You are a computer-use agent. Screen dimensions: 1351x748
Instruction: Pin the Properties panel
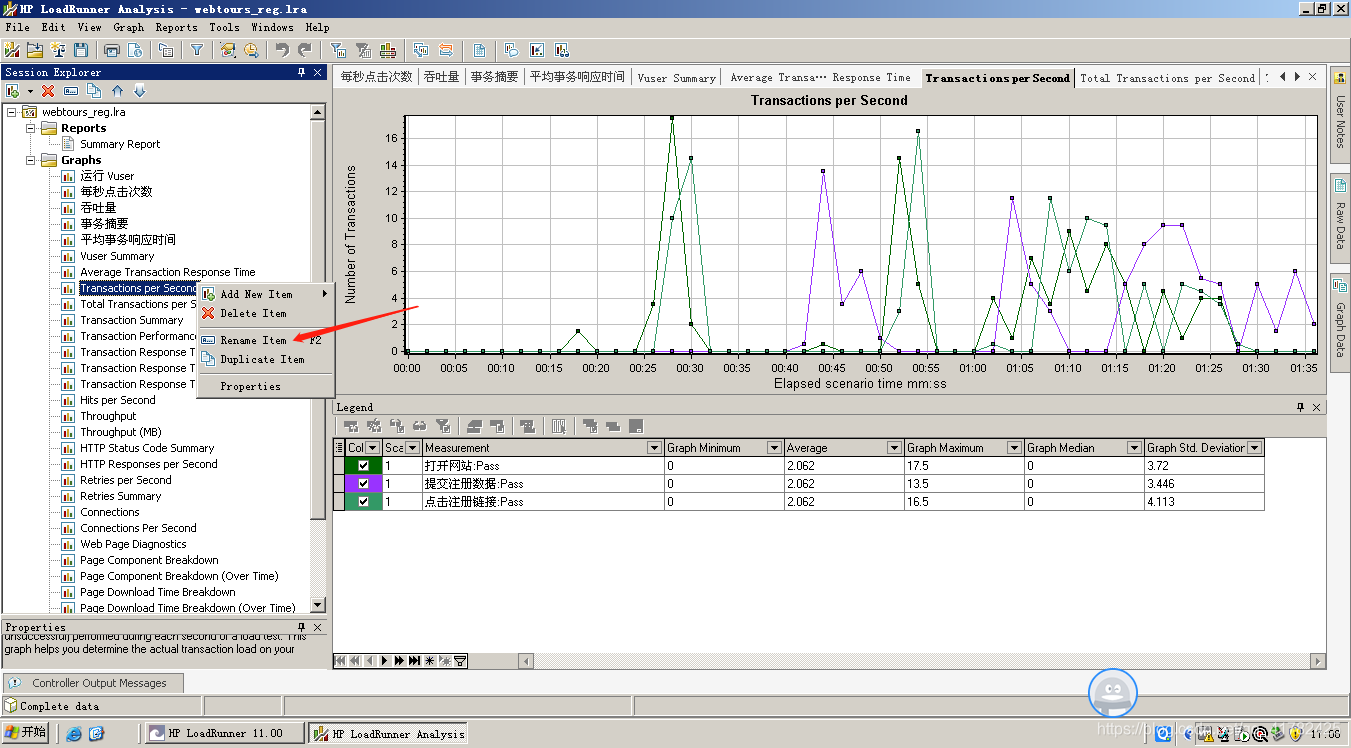point(302,627)
